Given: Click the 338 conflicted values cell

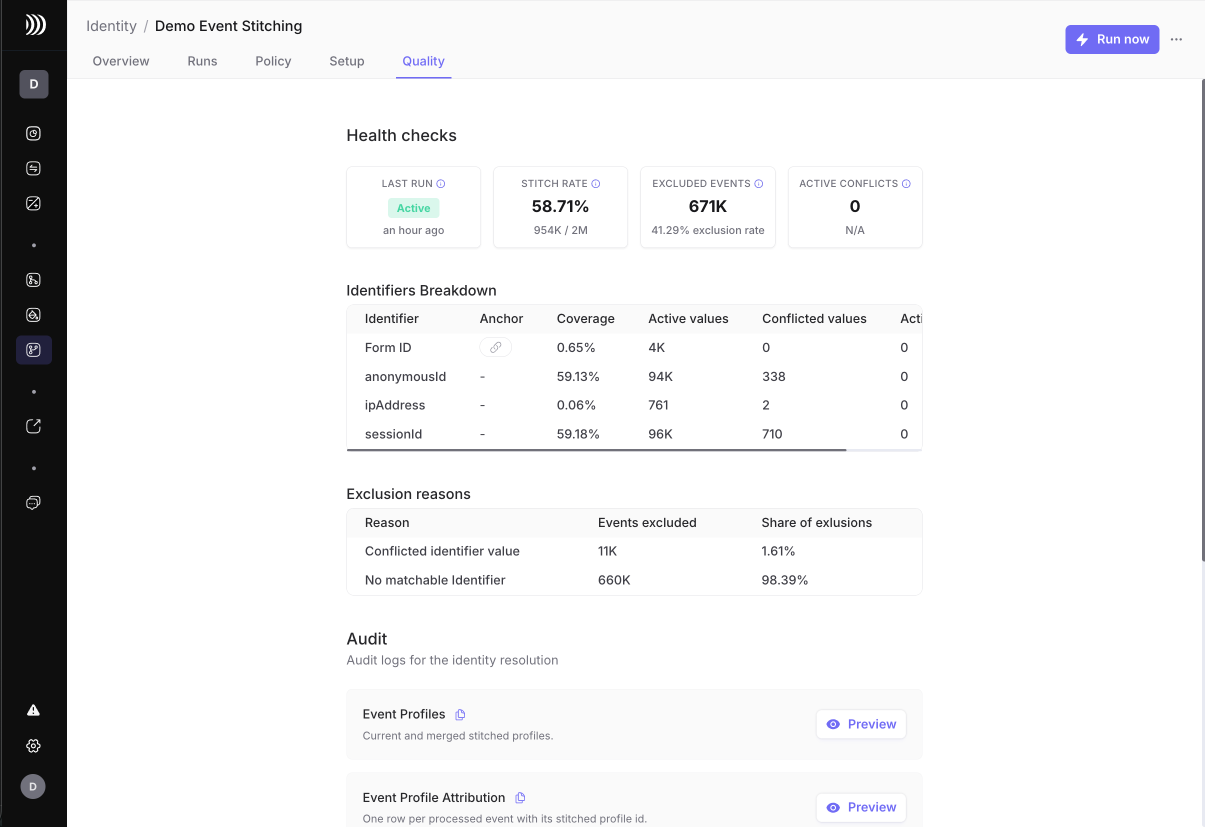Looking at the screenshot, I should coord(774,377).
